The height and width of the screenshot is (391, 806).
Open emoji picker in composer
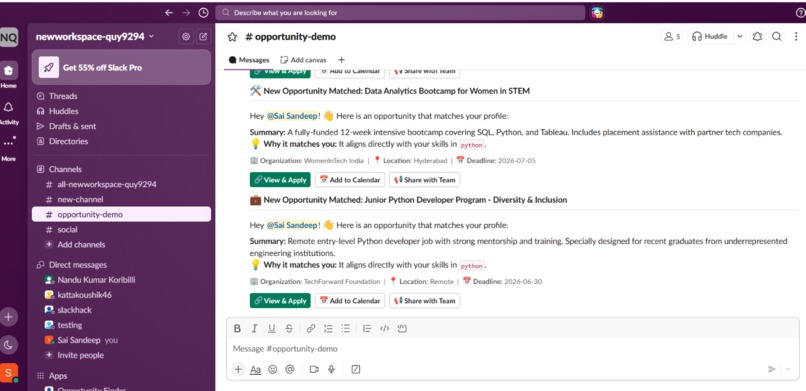(273, 369)
